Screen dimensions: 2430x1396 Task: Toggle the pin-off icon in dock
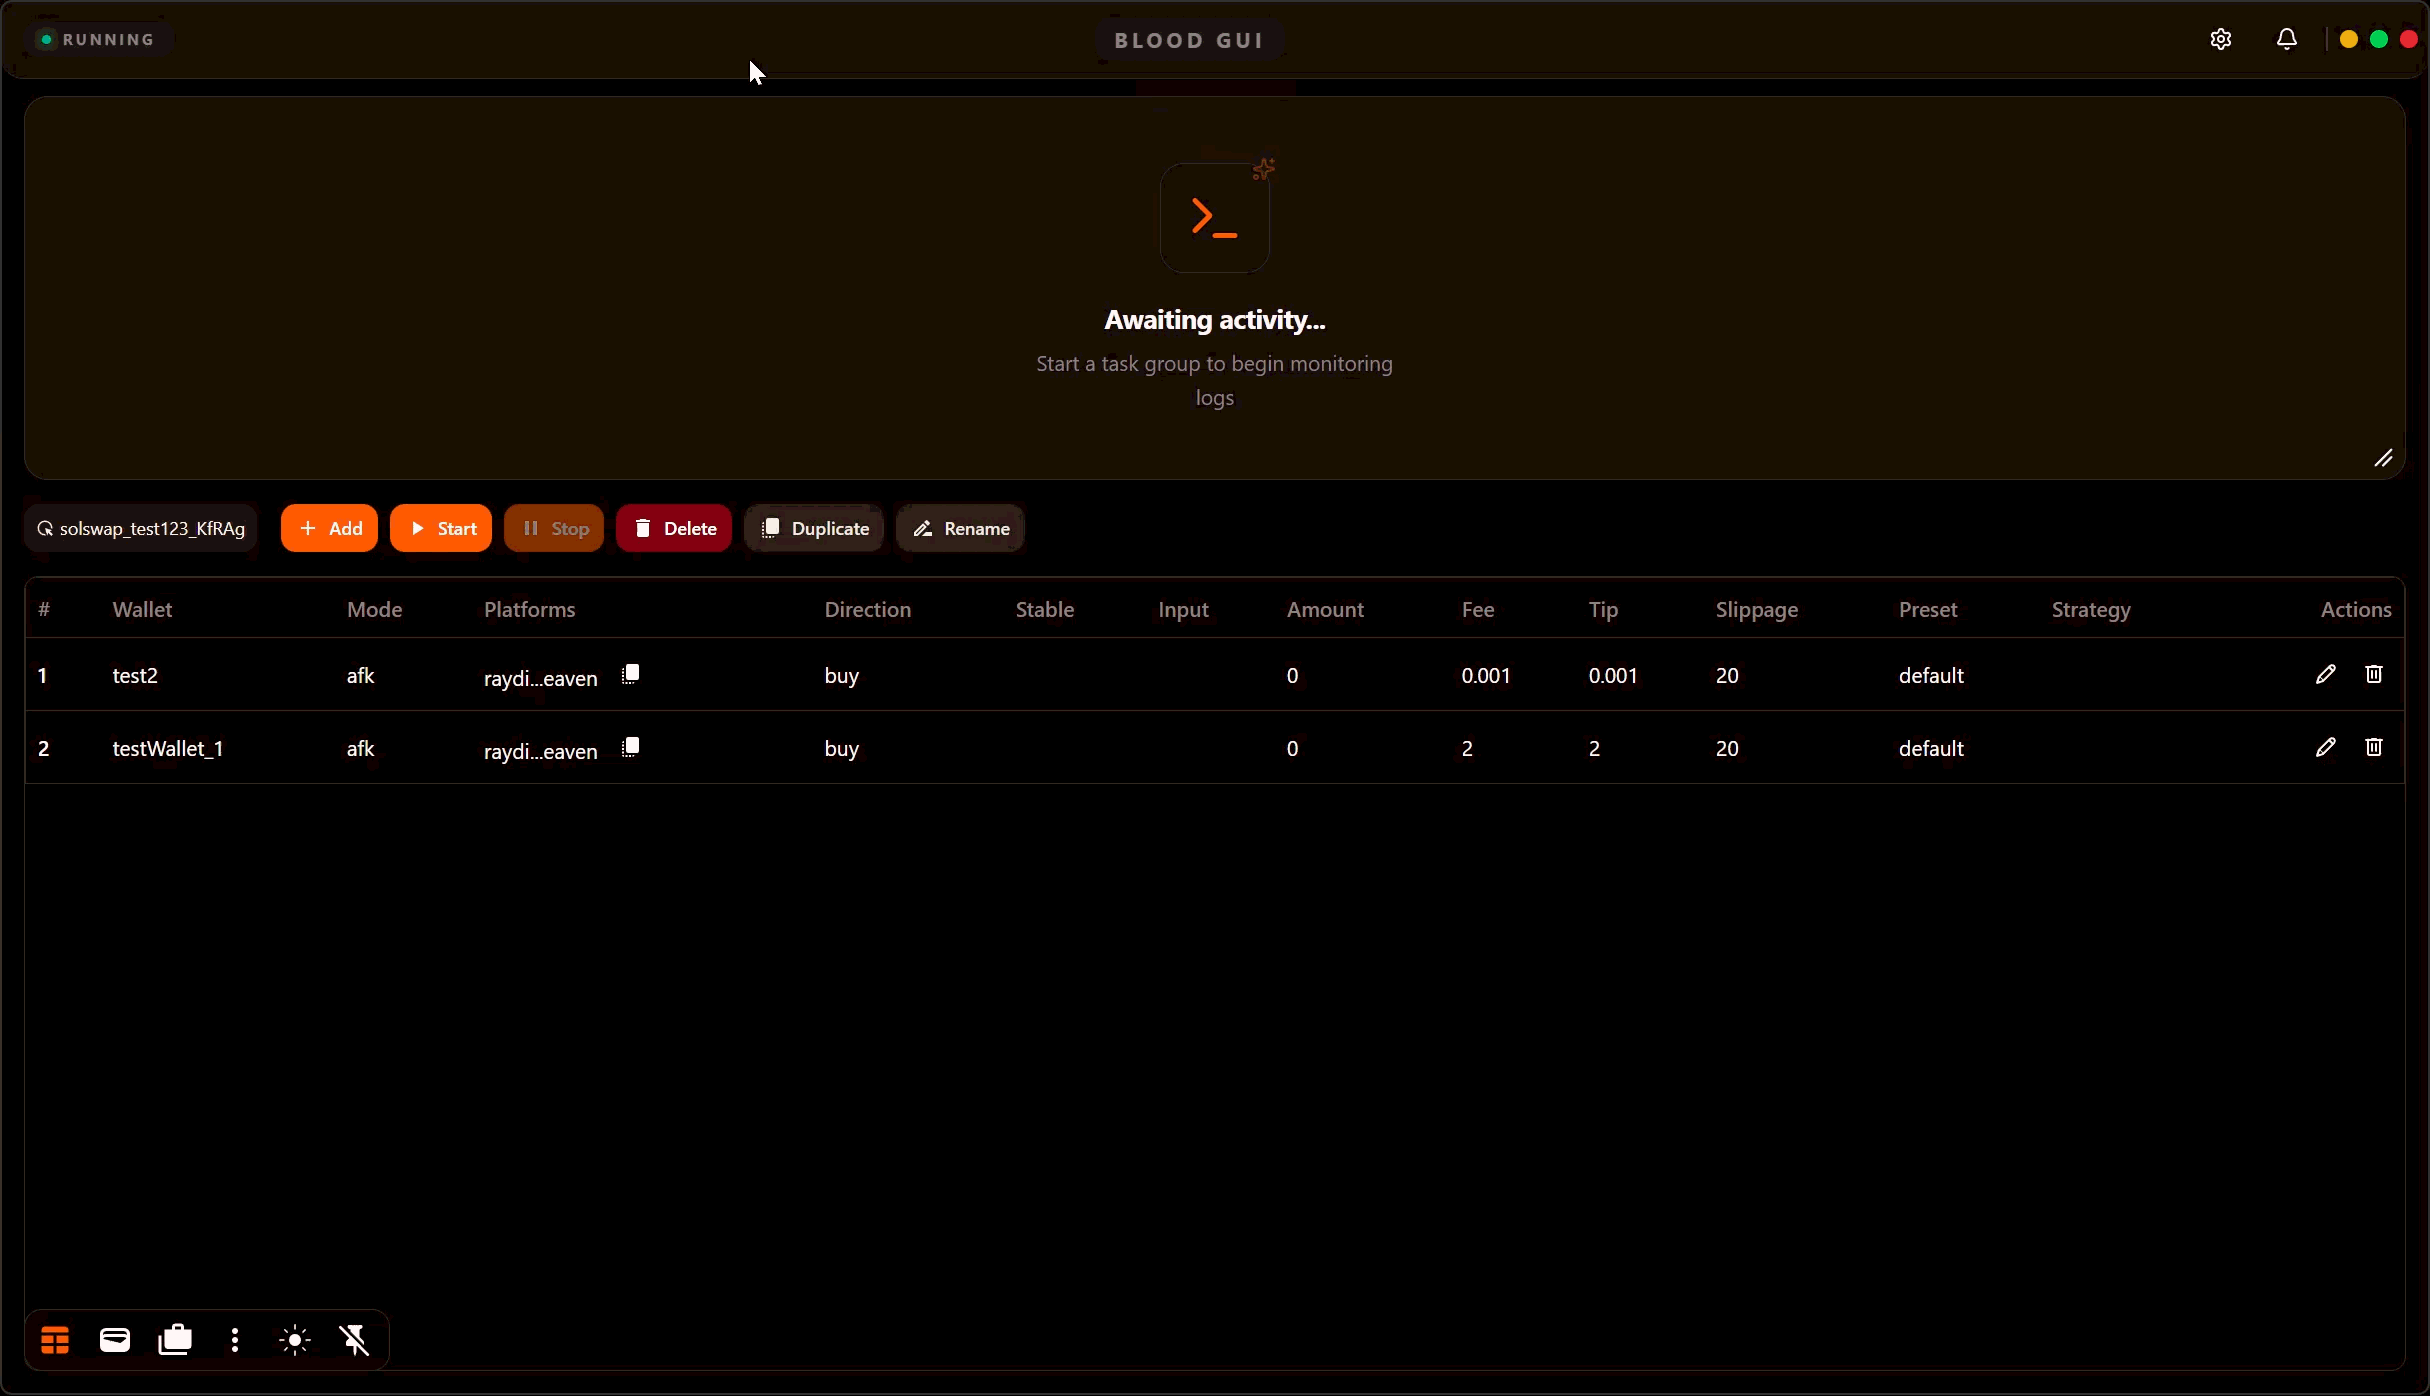point(355,1340)
